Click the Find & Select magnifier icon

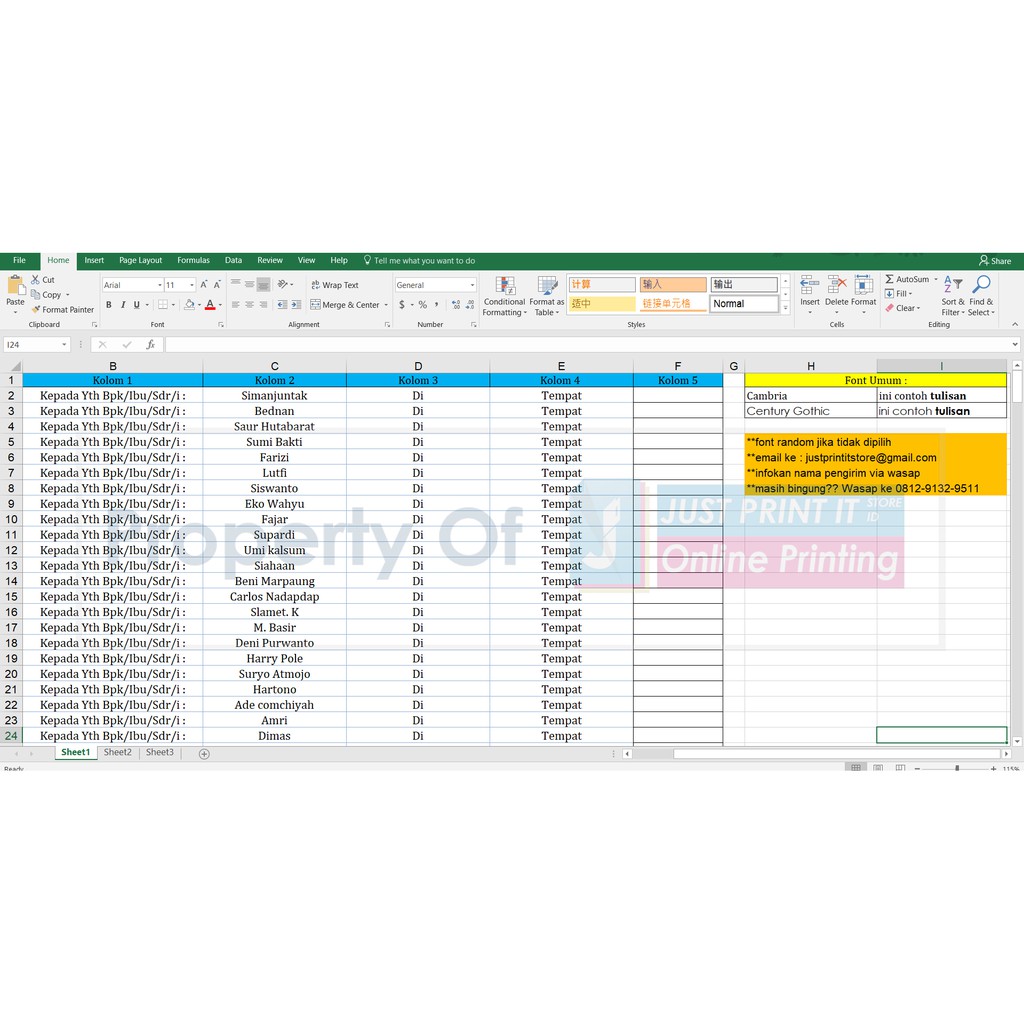tap(981, 286)
